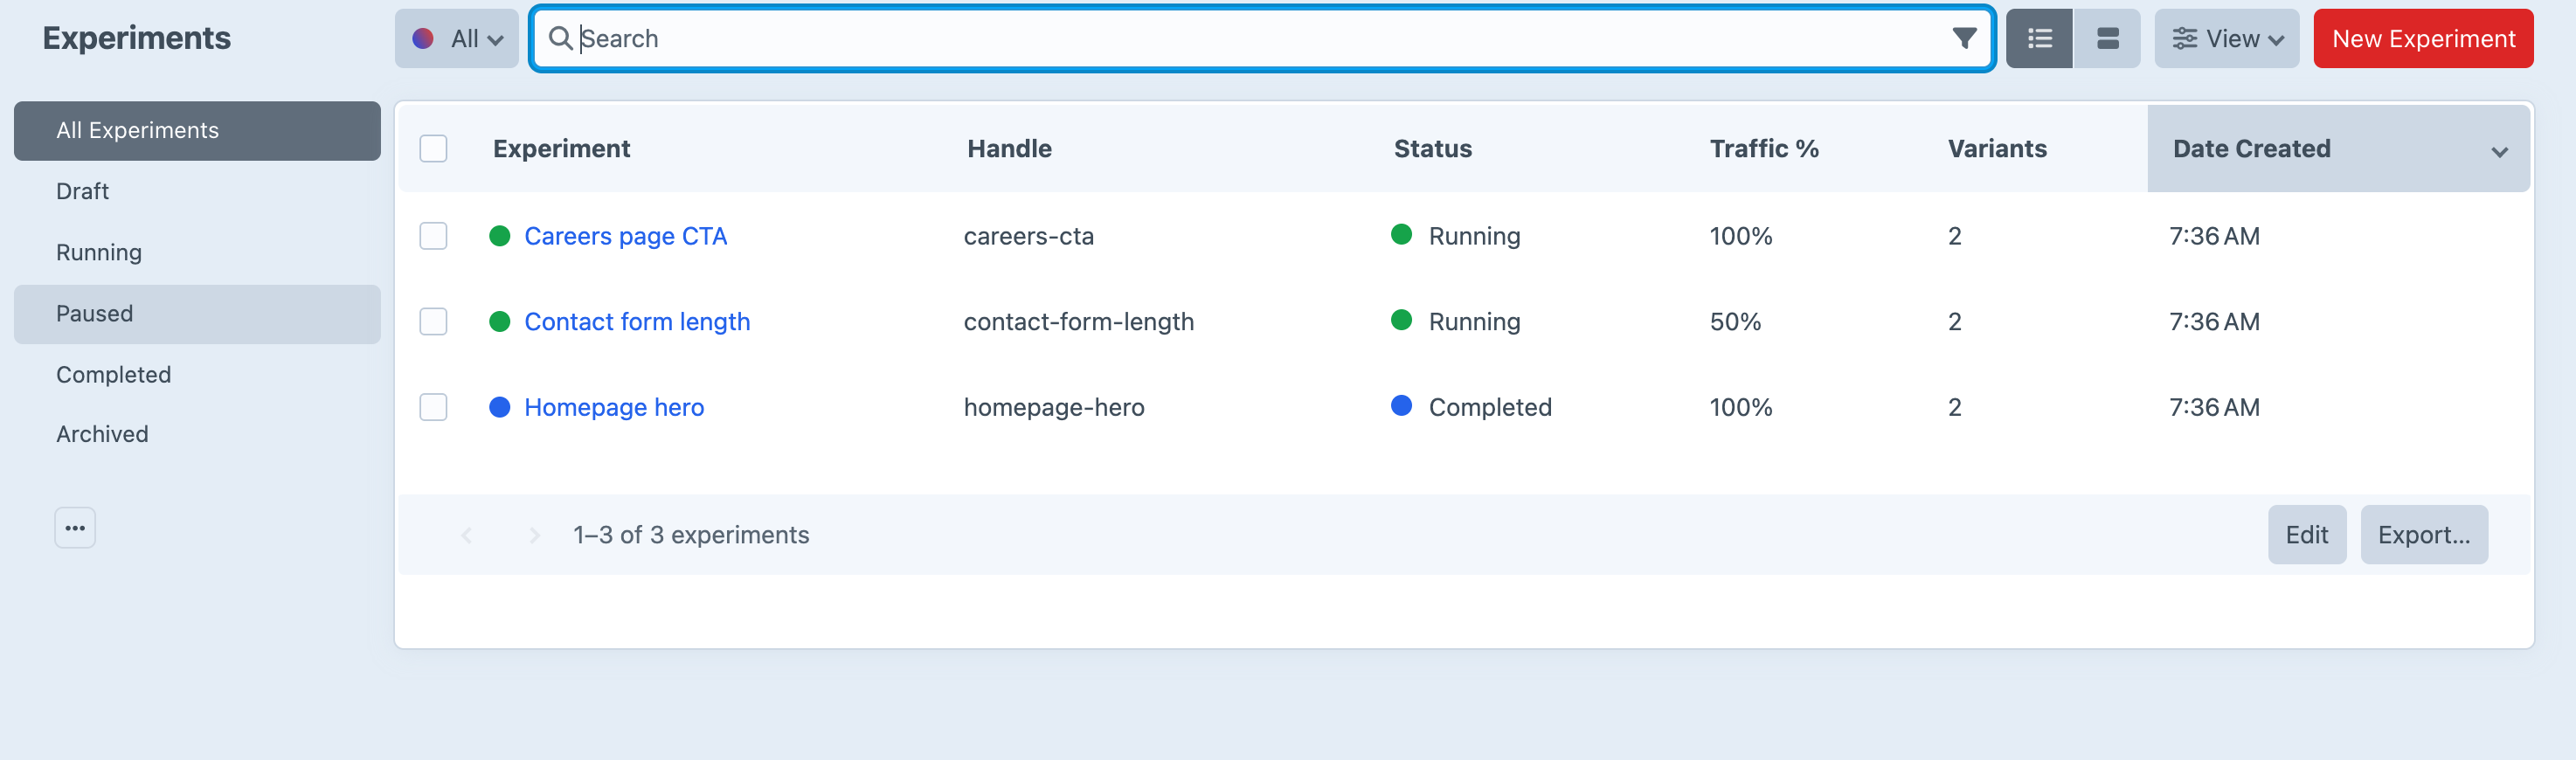Sort by the Date Created column

coord(2338,148)
